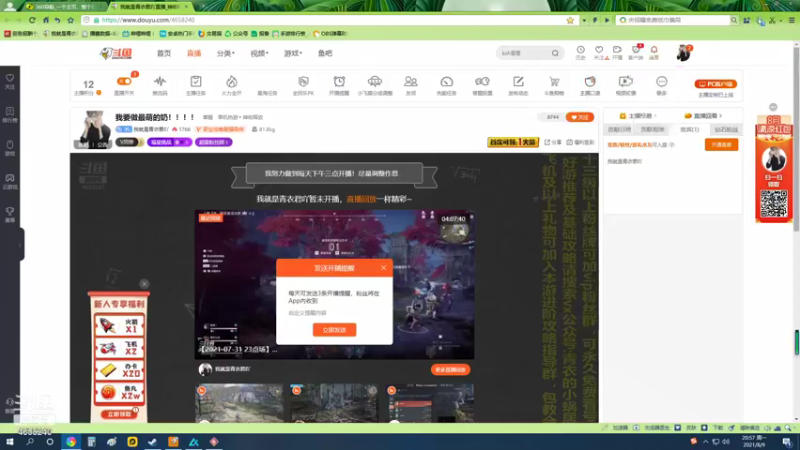This screenshot has width=800, height=450.
Task: Open the 全民乐PK shield icon
Action: tap(304, 81)
